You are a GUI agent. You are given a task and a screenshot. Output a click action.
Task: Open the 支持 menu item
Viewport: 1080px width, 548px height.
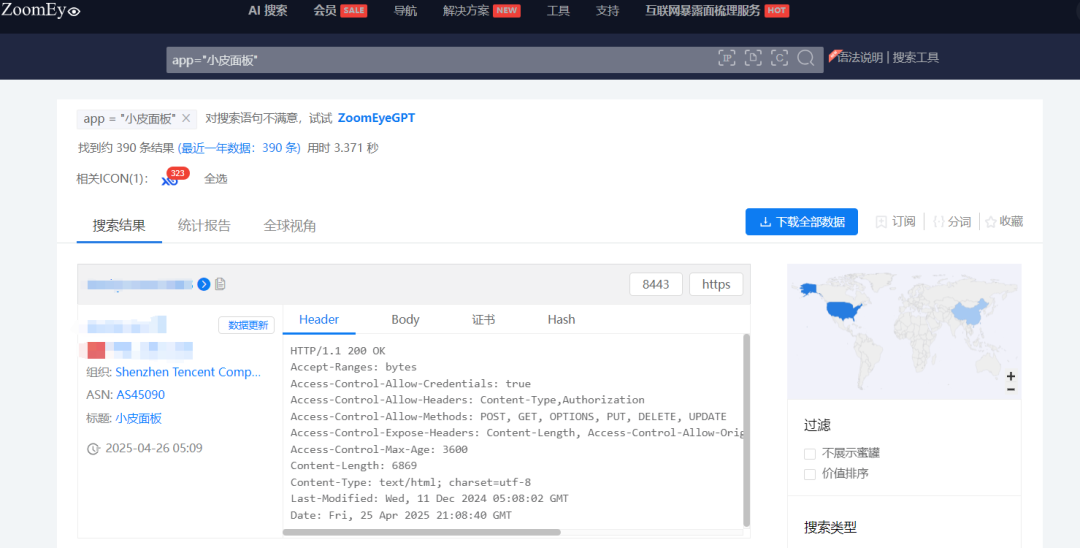coord(608,10)
